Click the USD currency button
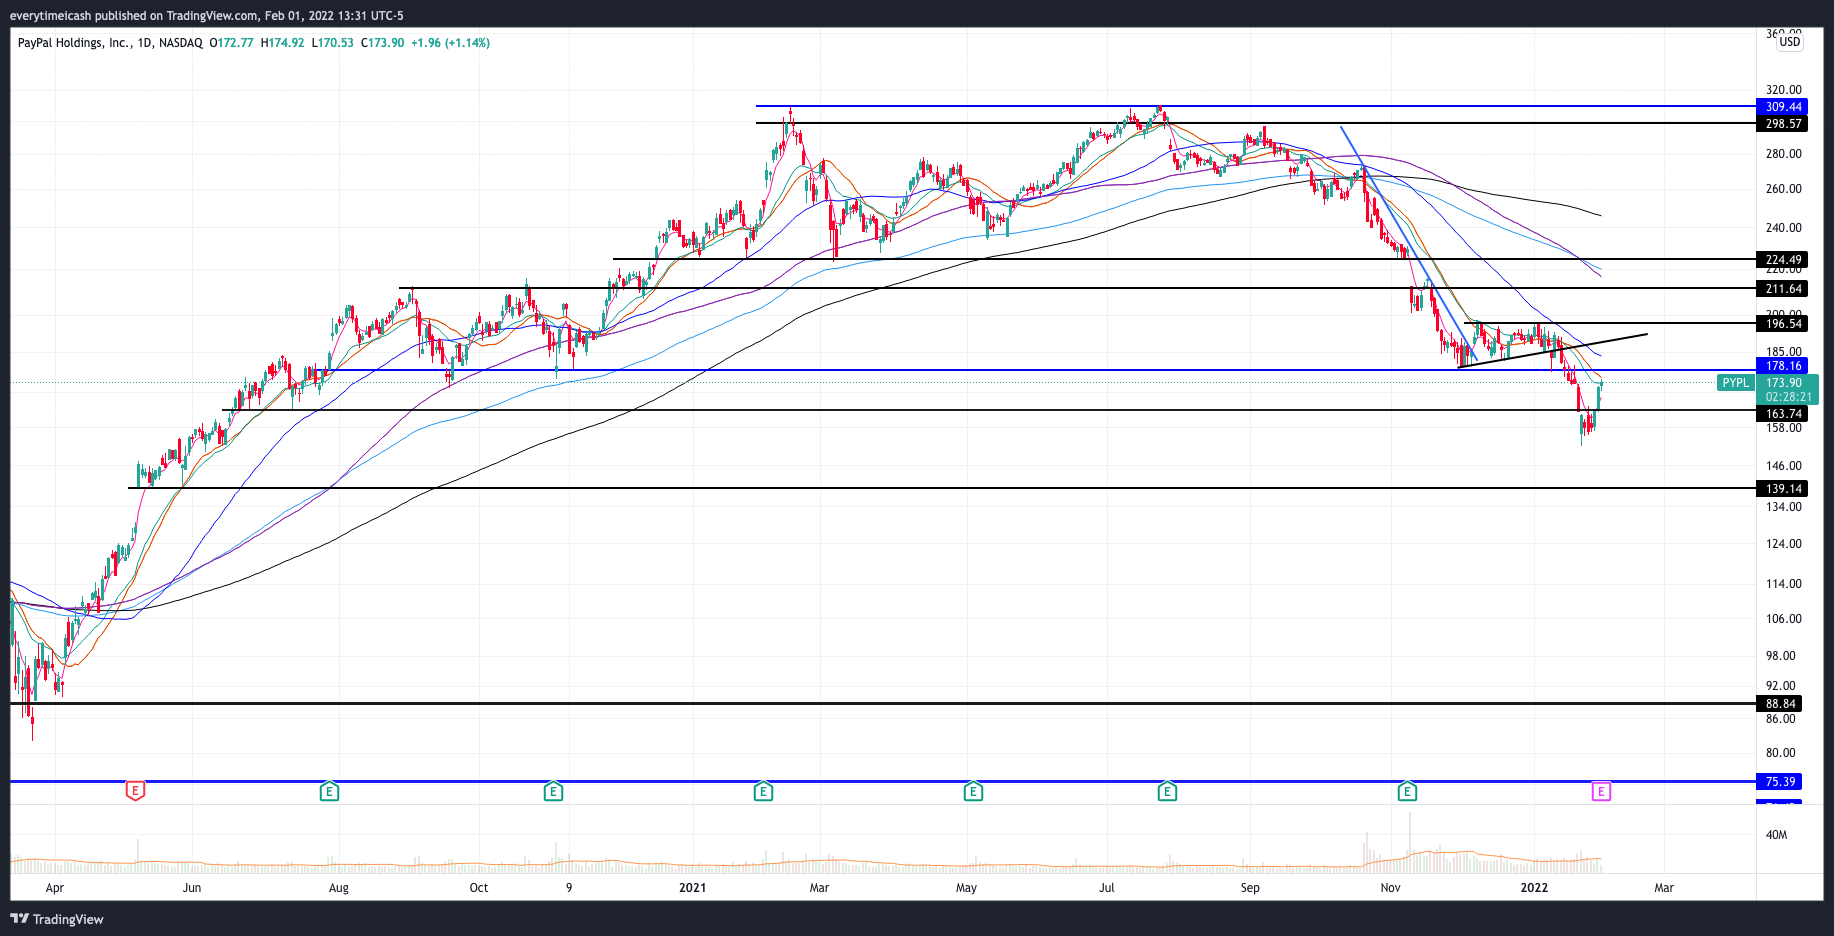 (x=1790, y=42)
